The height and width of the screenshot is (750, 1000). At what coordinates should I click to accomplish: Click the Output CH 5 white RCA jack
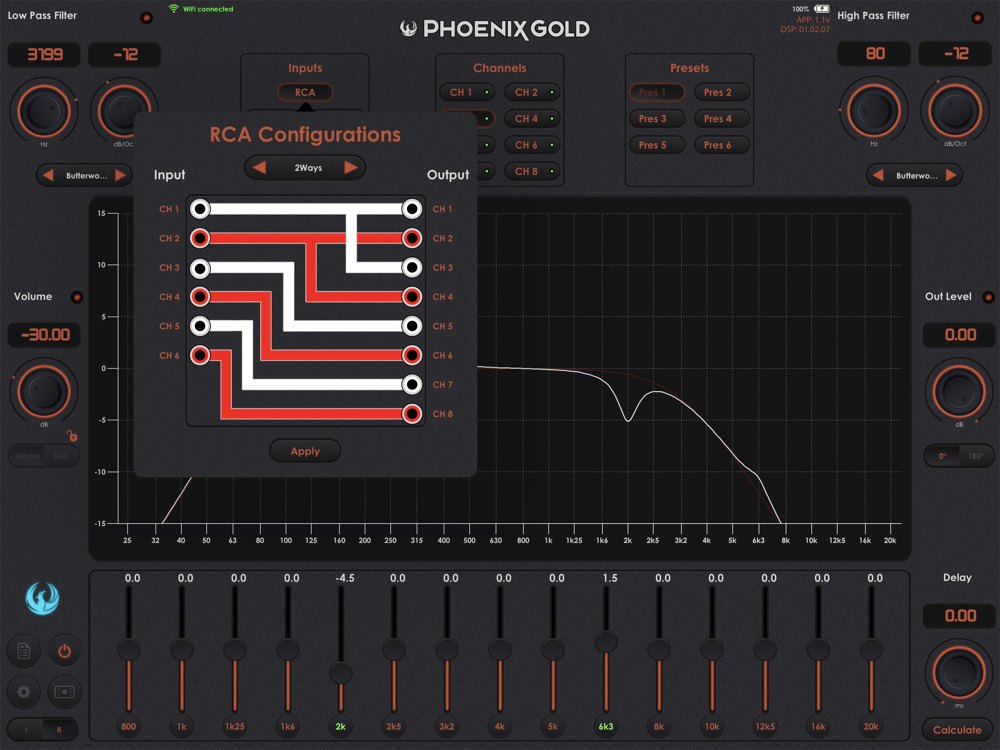click(412, 326)
